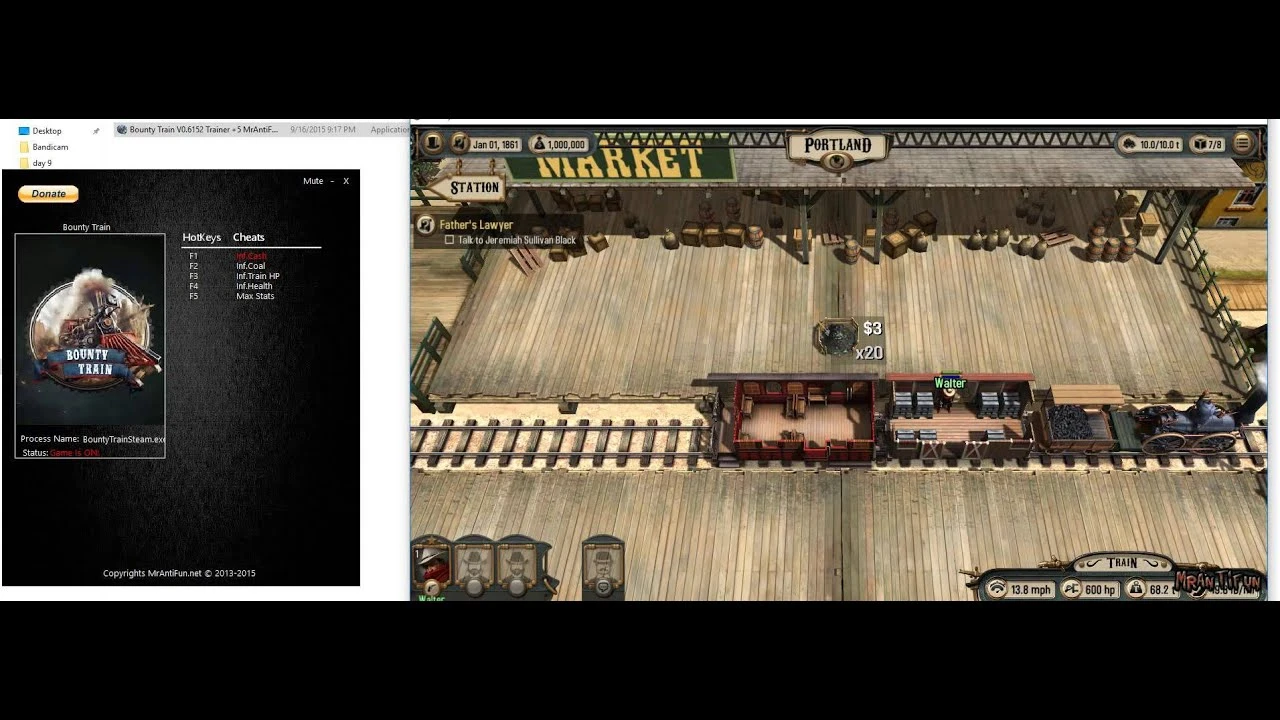Click the Bounty Train trainer file icon
This screenshot has height=720, width=1280.
pos(122,130)
